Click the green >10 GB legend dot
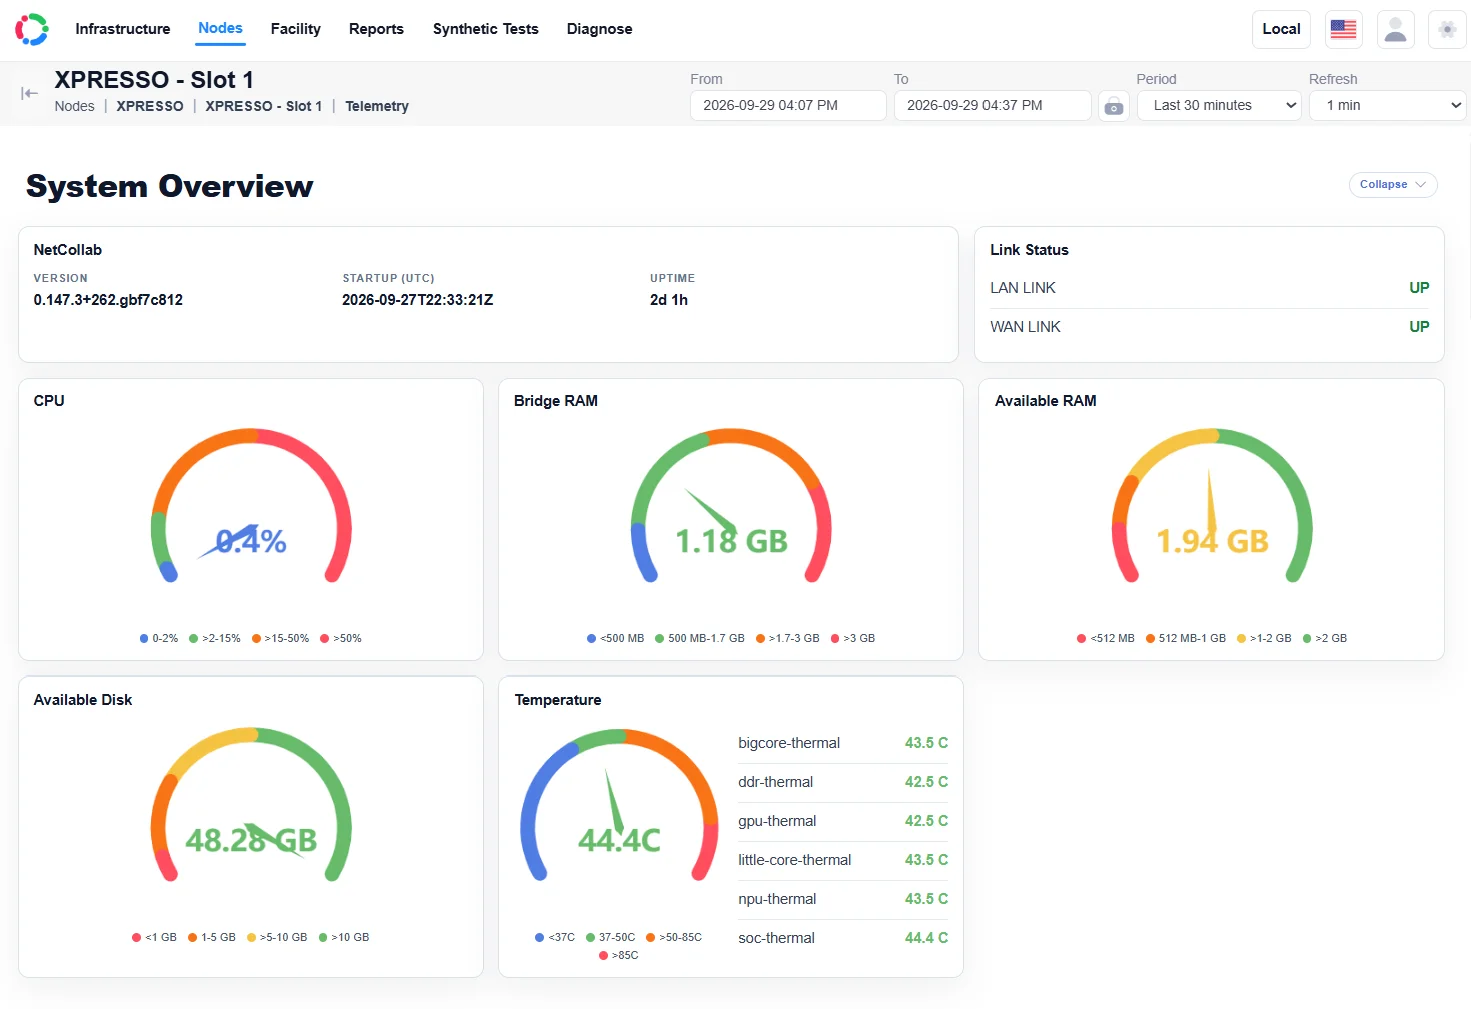 click(323, 937)
